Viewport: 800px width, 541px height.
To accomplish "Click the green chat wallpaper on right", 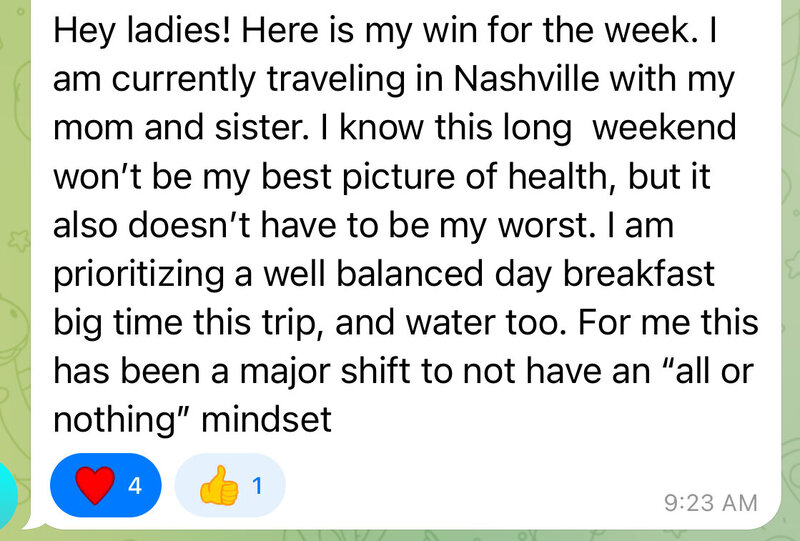I will [x=790, y=255].
